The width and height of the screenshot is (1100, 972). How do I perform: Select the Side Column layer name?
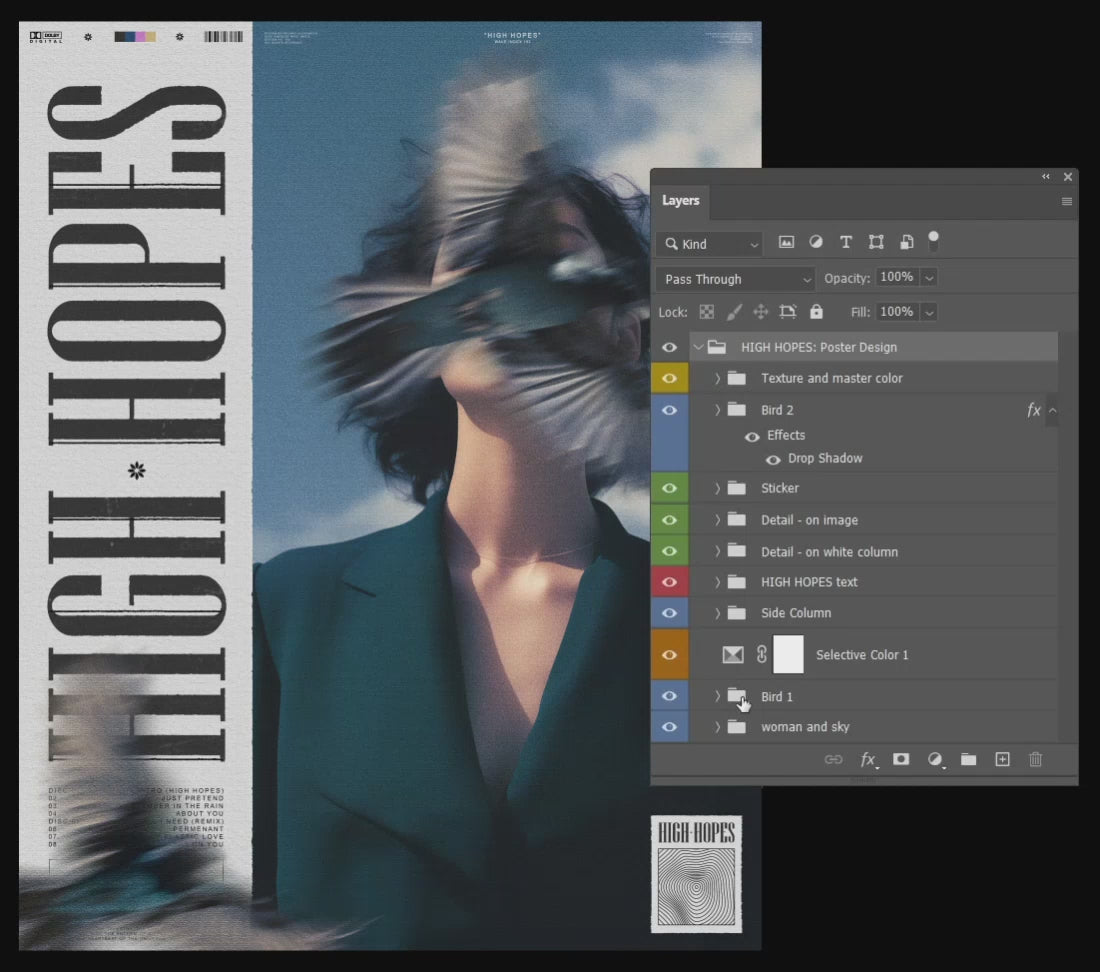pos(796,613)
